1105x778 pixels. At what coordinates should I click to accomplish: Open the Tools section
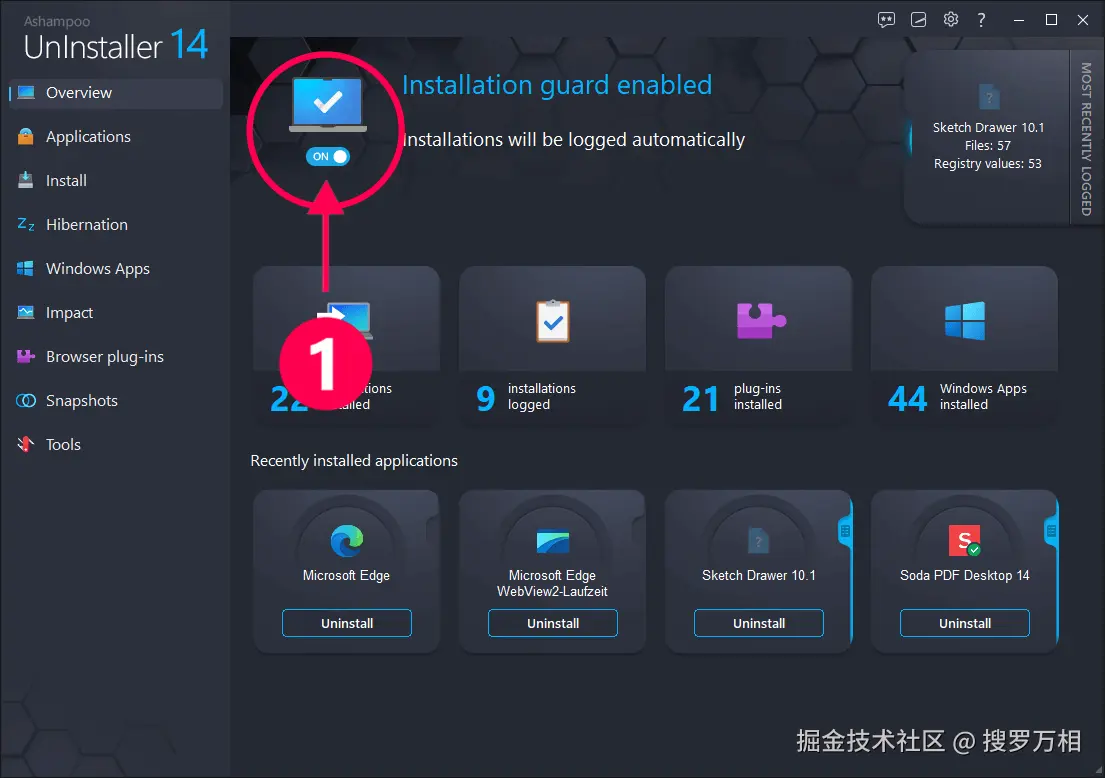coord(116,445)
